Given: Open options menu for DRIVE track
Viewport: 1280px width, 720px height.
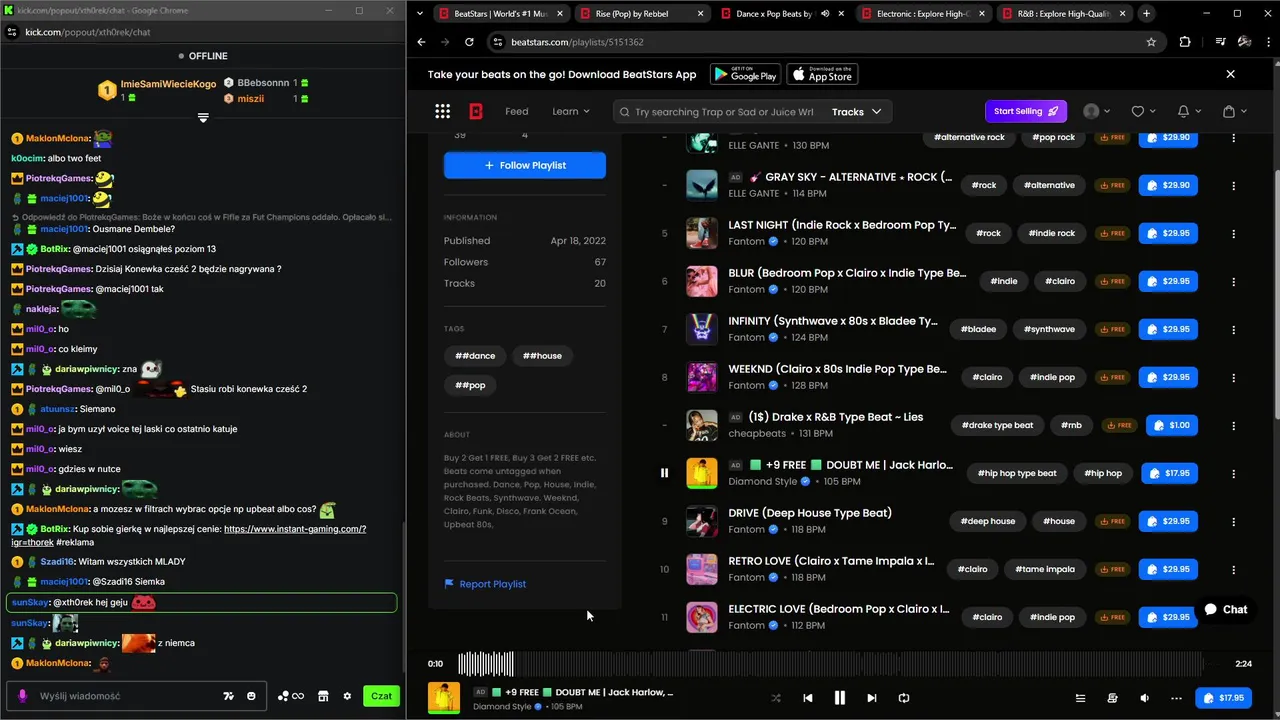Looking at the screenshot, I should [1234, 521].
